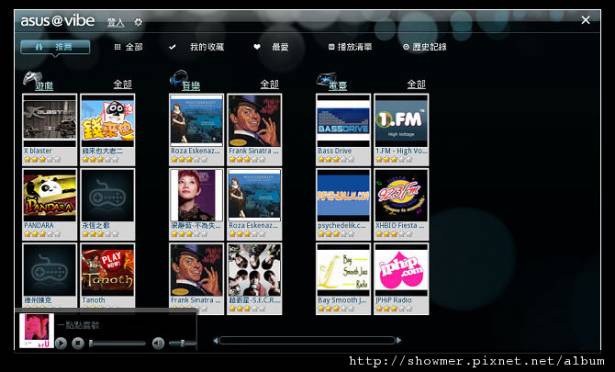Click the play button in the player
The height and width of the screenshot is (372, 615).
click(x=61, y=343)
